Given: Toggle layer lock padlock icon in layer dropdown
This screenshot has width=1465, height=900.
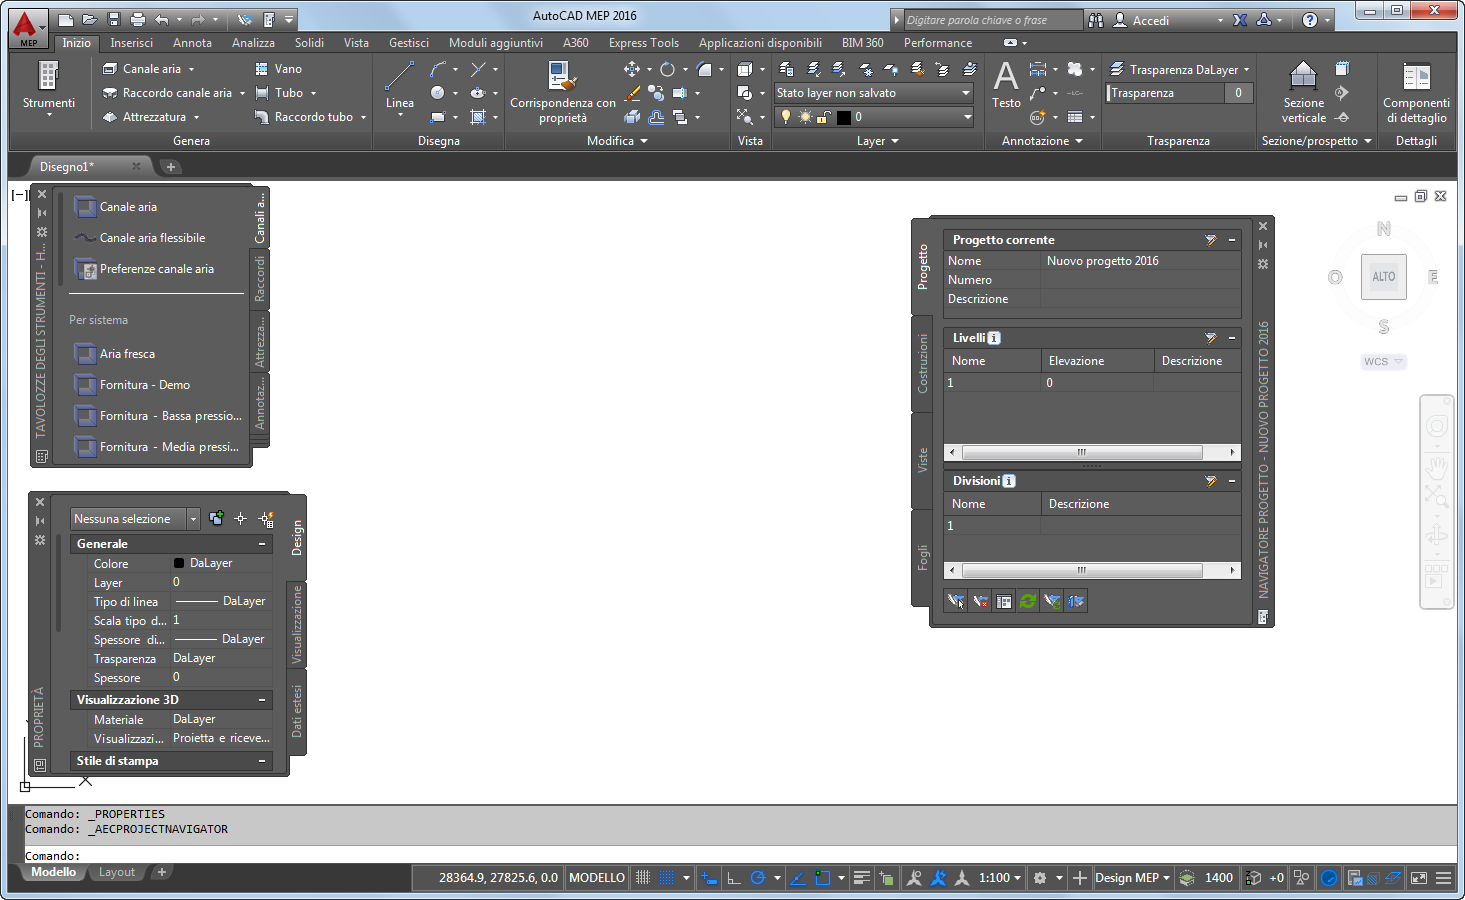Looking at the screenshot, I should click(x=823, y=117).
